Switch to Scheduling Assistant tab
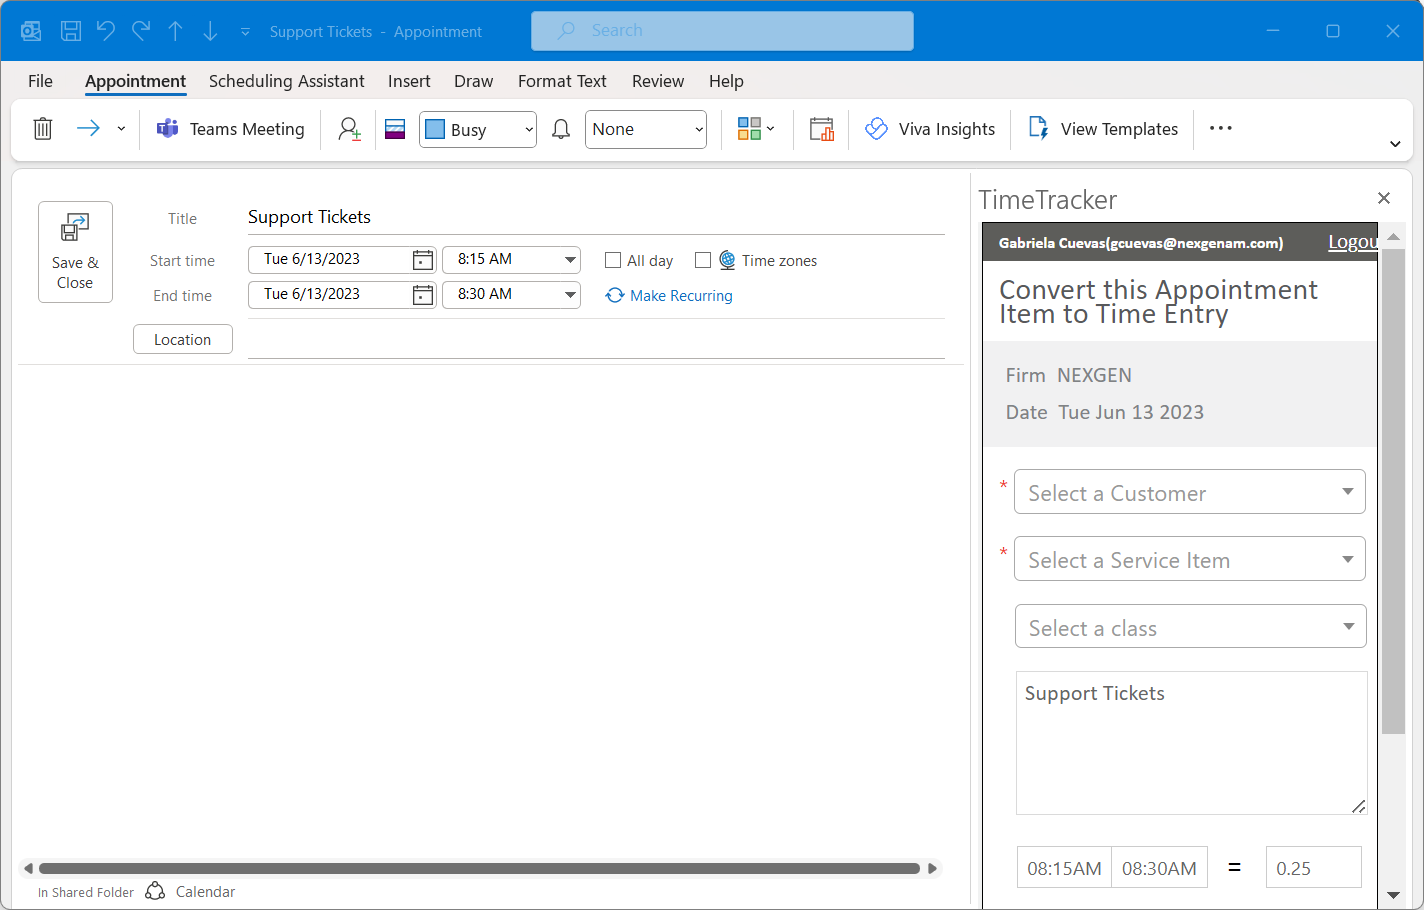 287,81
